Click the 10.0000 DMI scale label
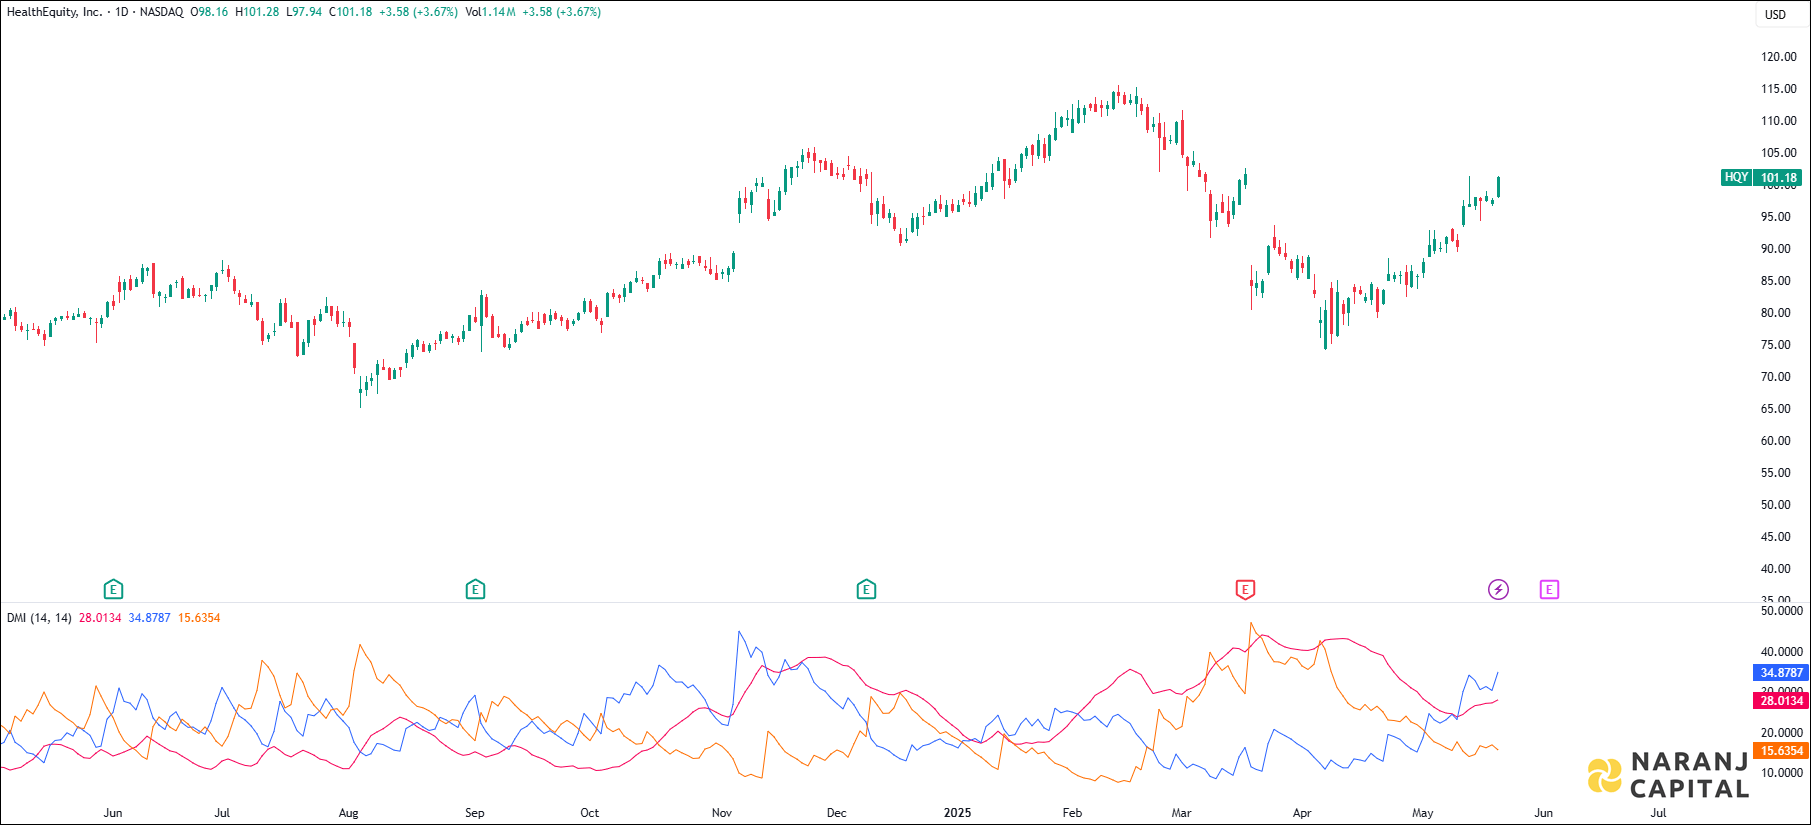The width and height of the screenshot is (1811, 825). coord(1782,773)
